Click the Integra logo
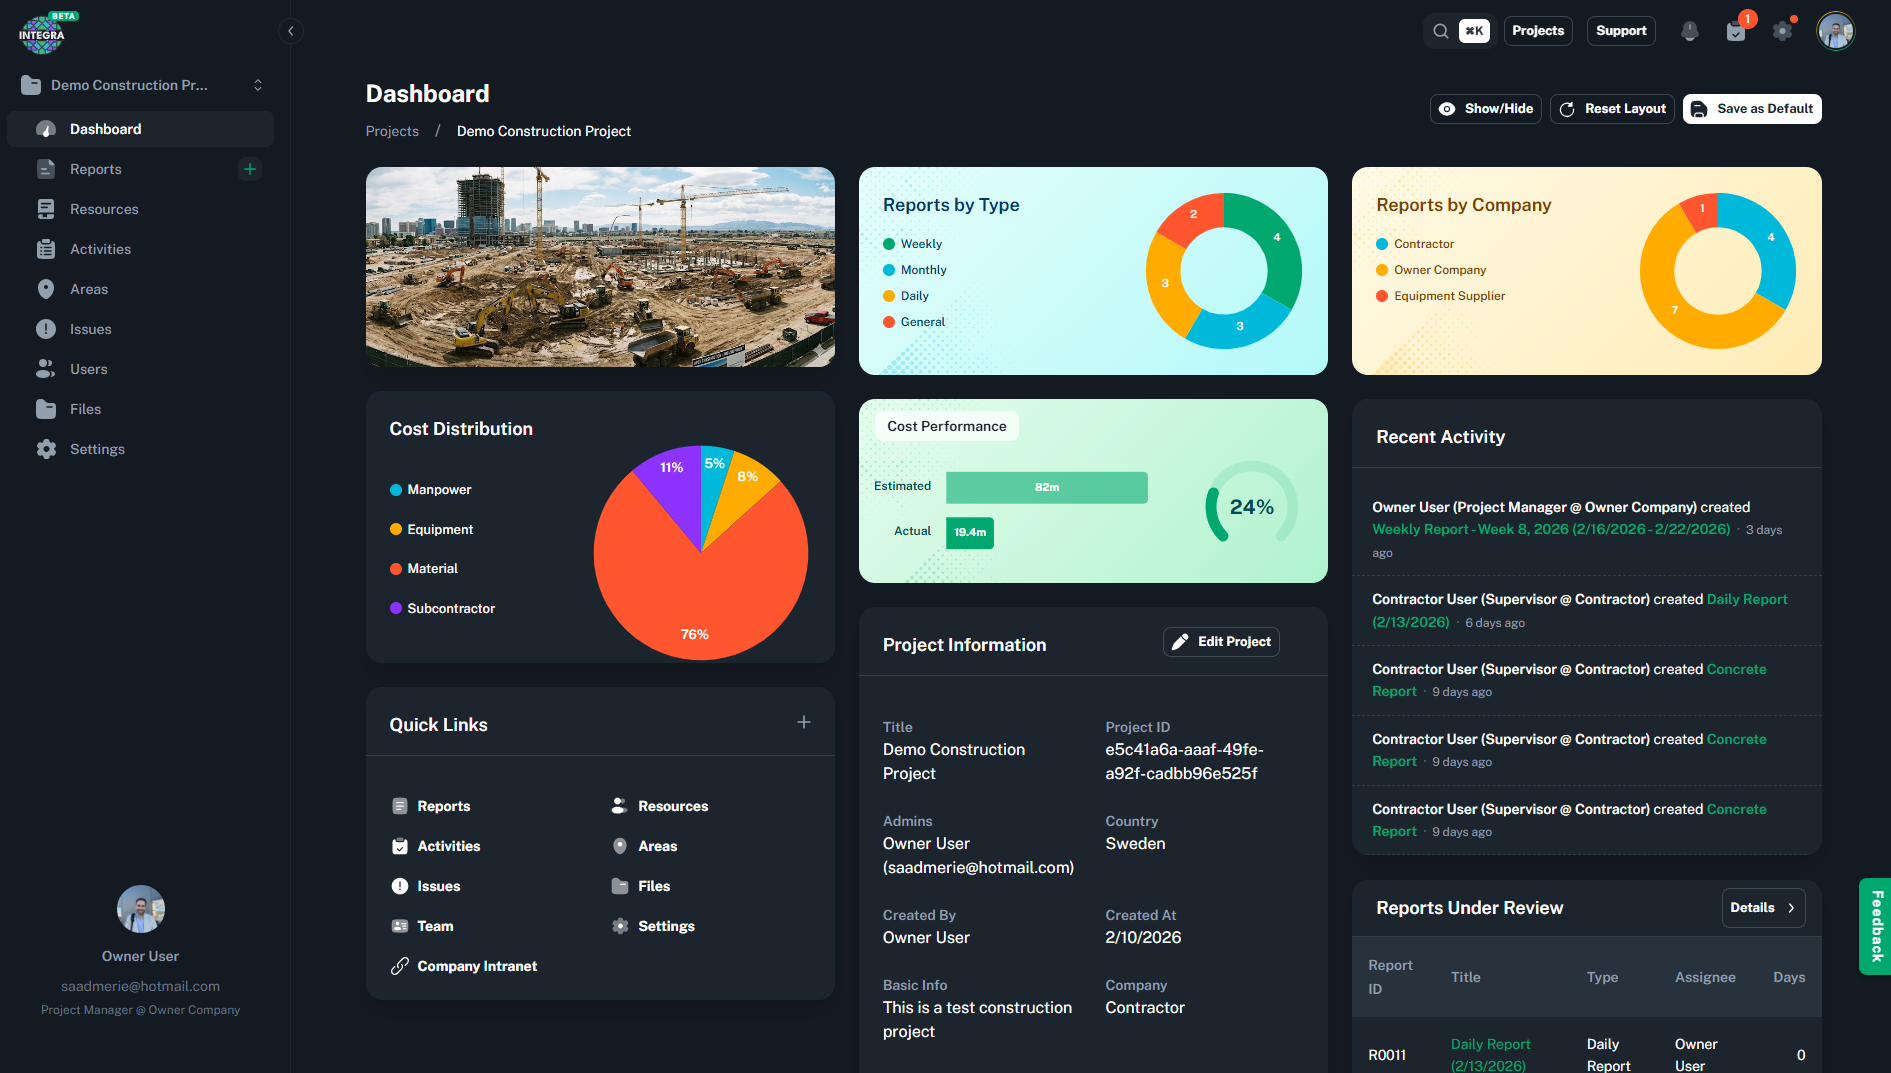The image size is (1891, 1073). point(42,33)
